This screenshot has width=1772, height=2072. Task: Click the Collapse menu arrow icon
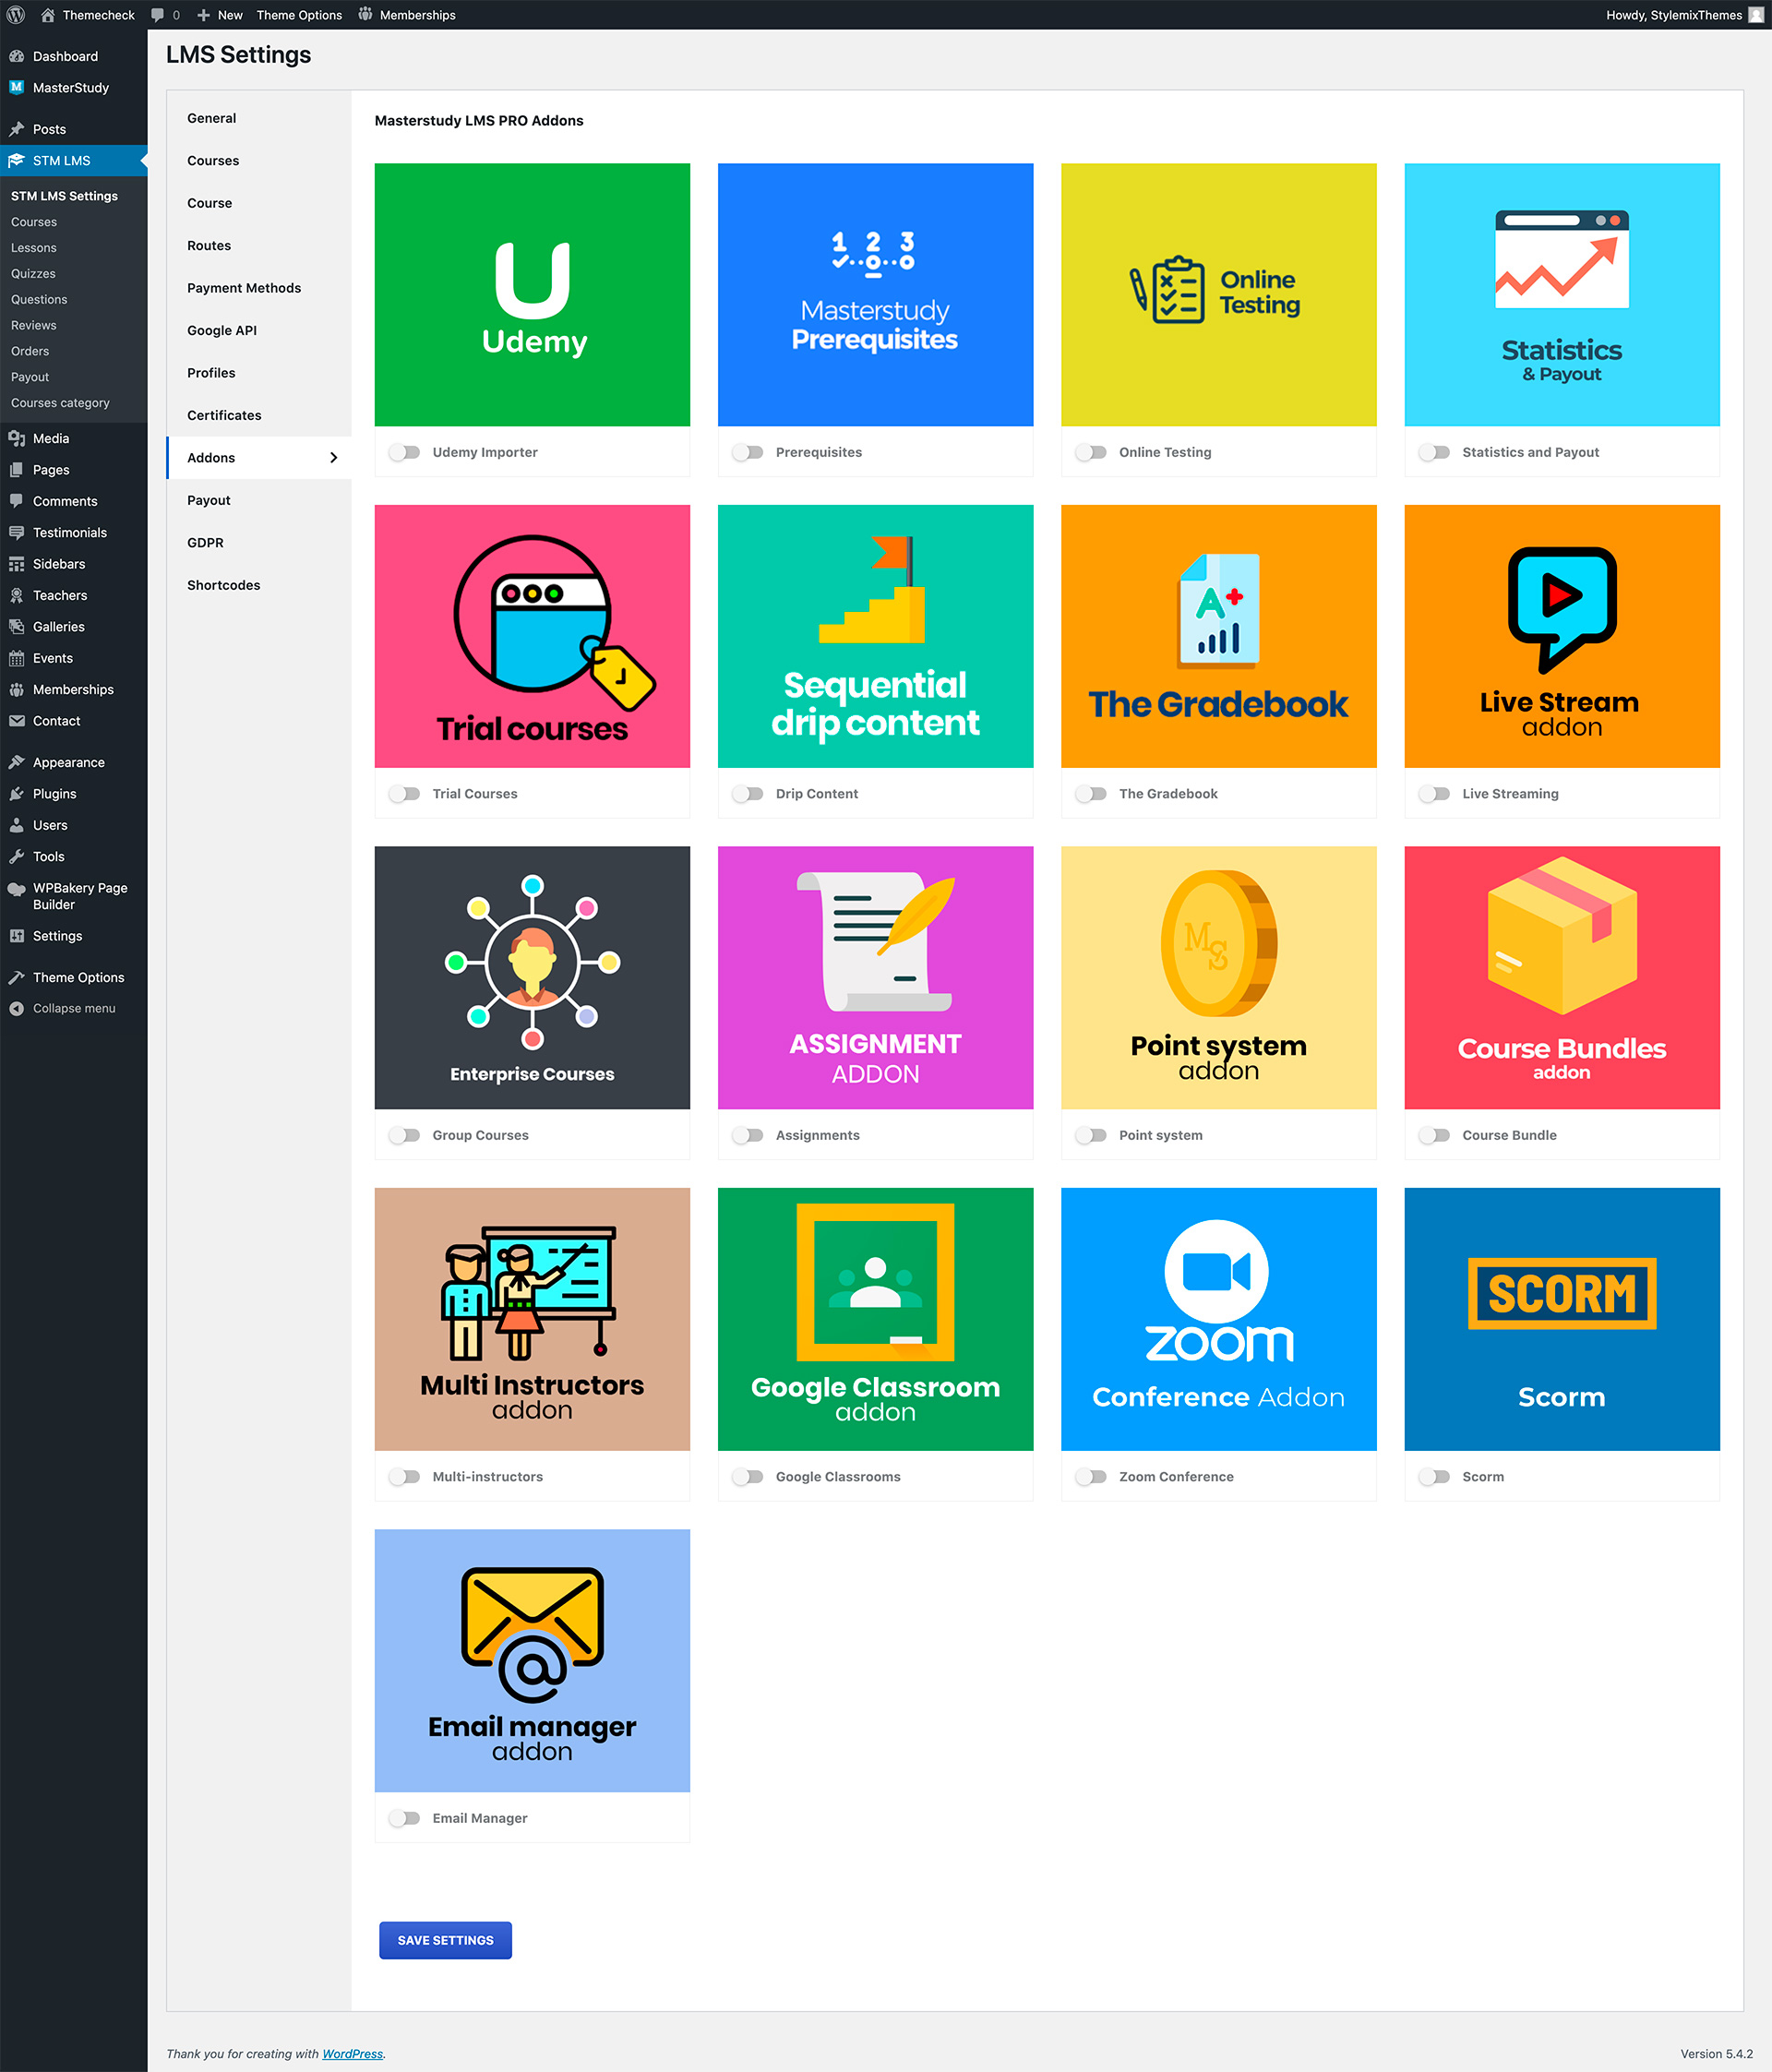point(17,1008)
